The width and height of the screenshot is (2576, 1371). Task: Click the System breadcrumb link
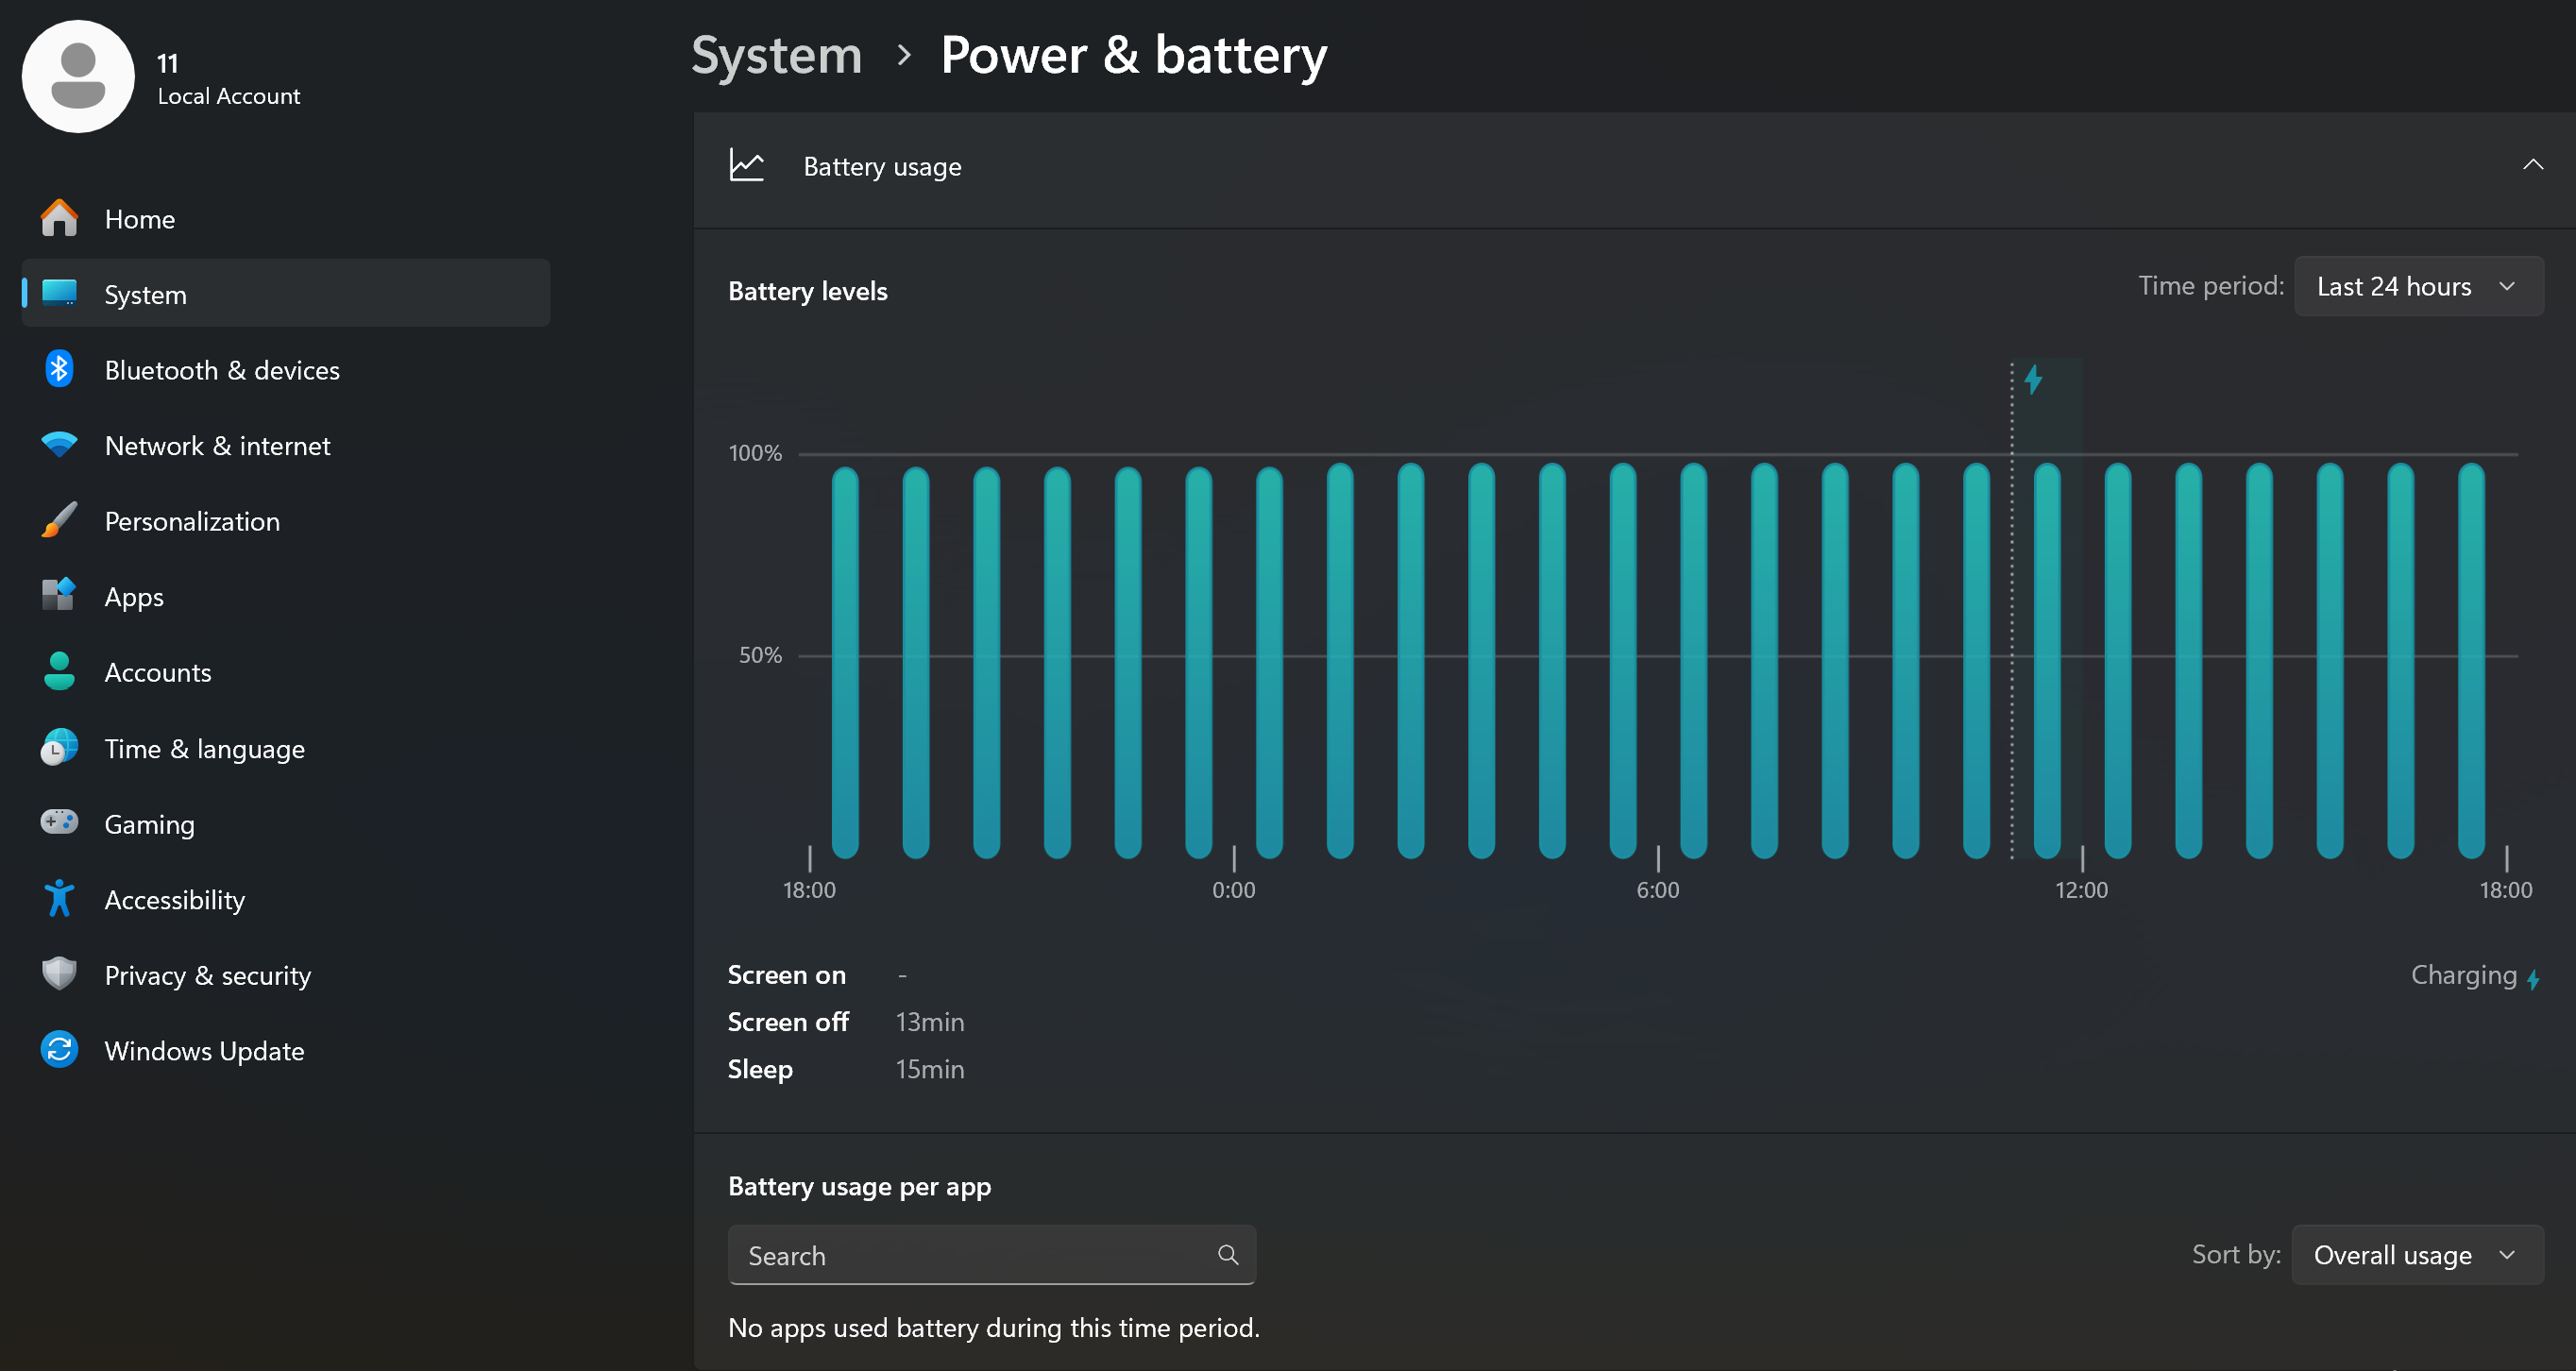[776, 54]
